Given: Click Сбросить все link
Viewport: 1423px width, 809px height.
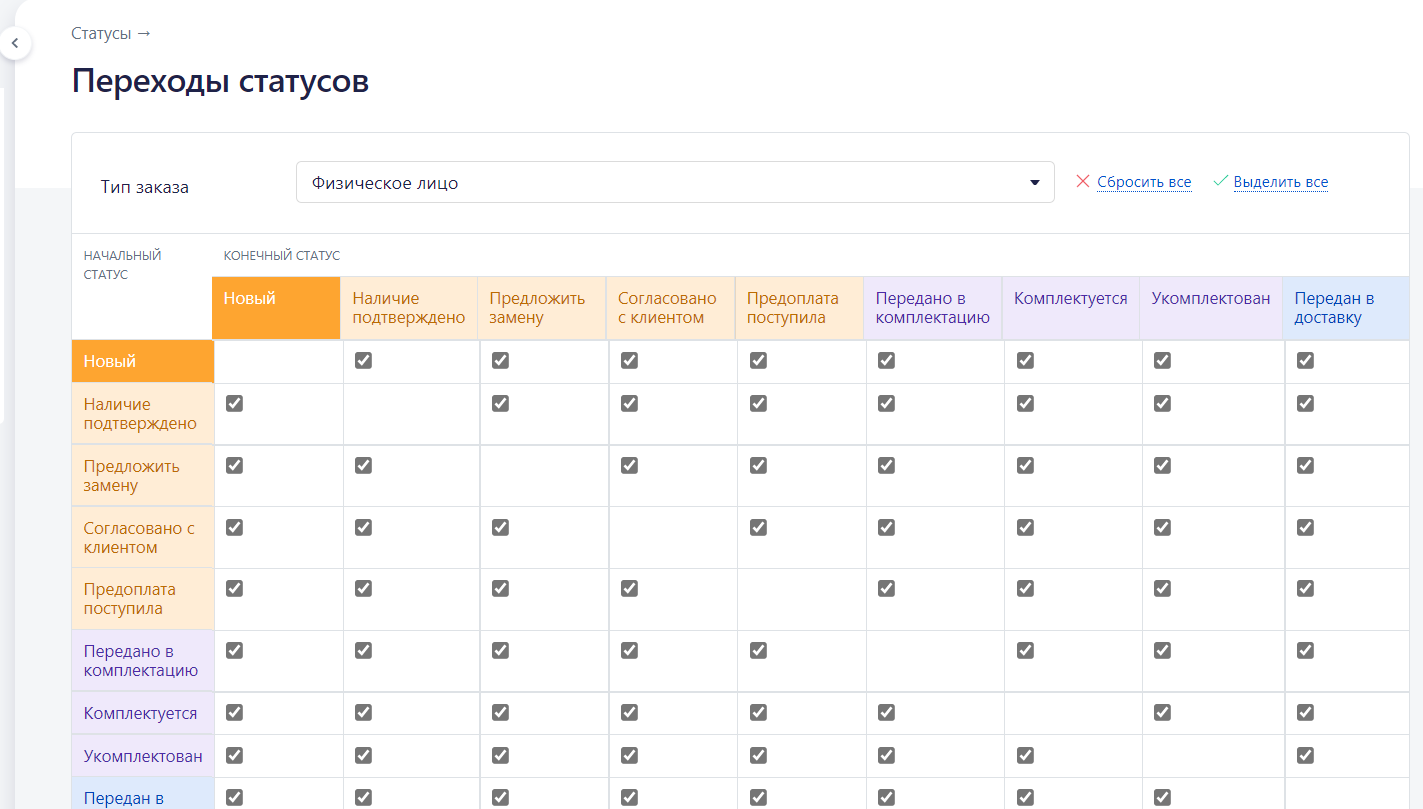Looking at the screenshot, I should [x=1144, y=182].
